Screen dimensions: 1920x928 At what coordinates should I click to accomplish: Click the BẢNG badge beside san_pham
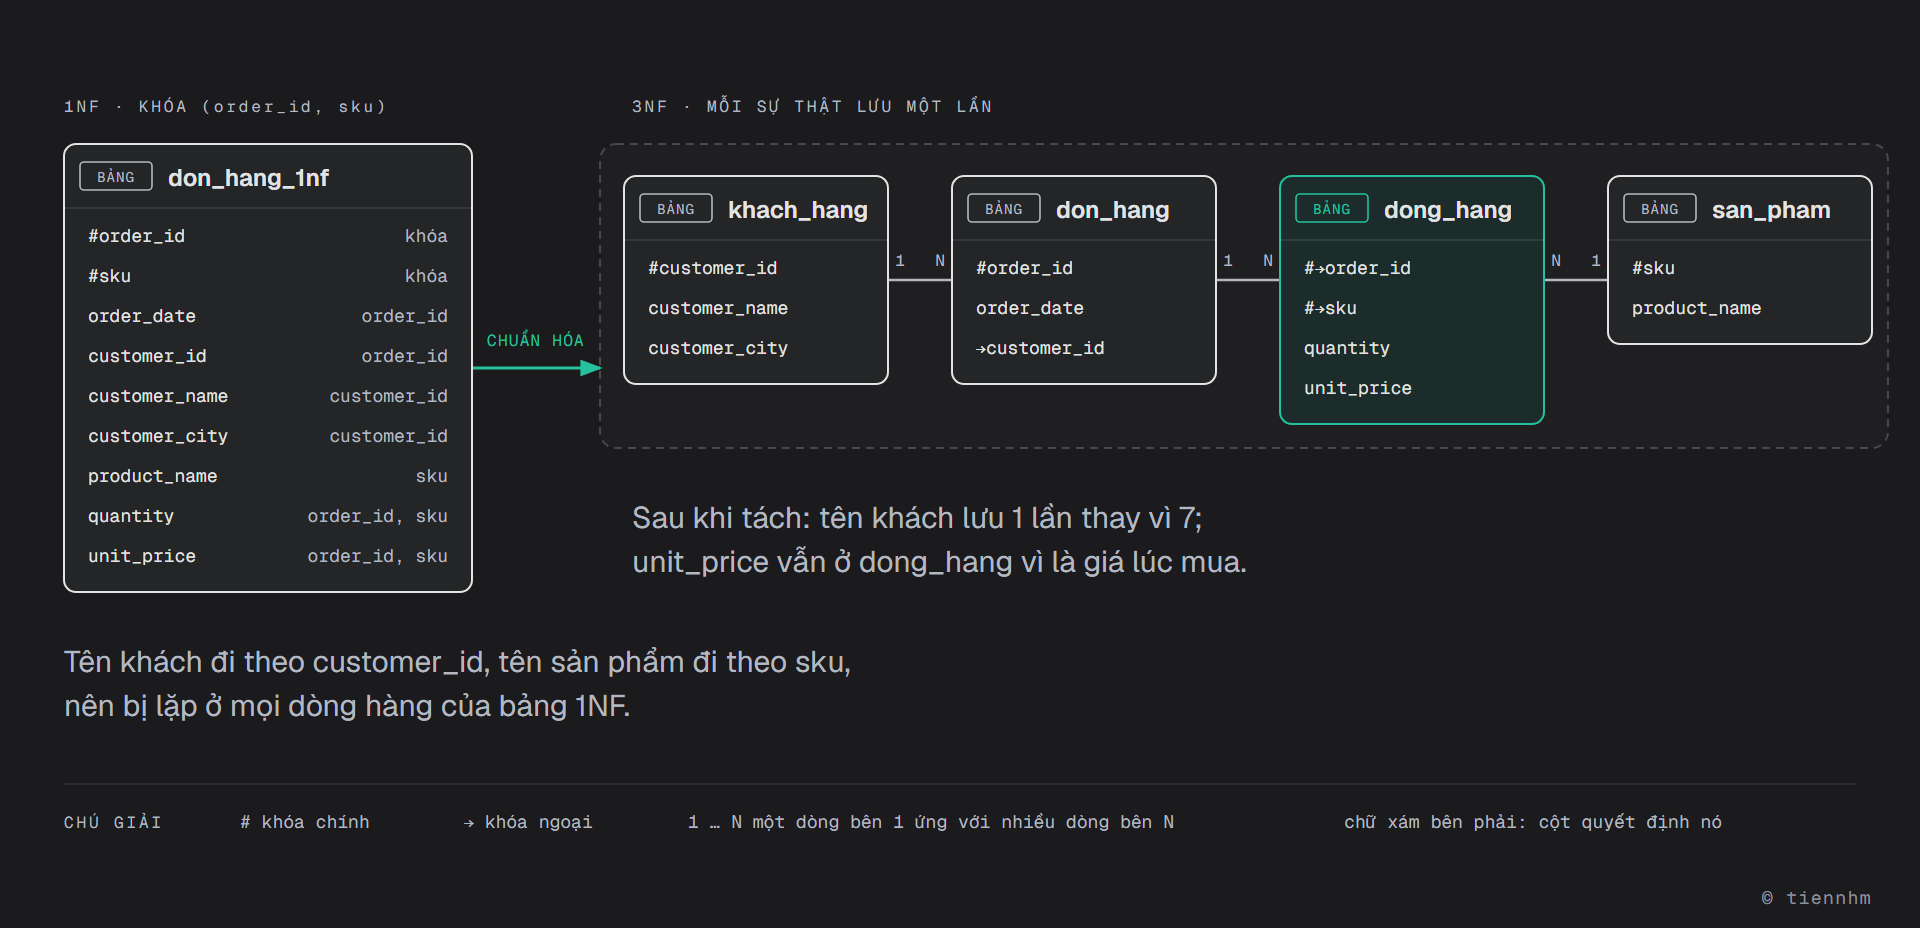pos(1660,209)
